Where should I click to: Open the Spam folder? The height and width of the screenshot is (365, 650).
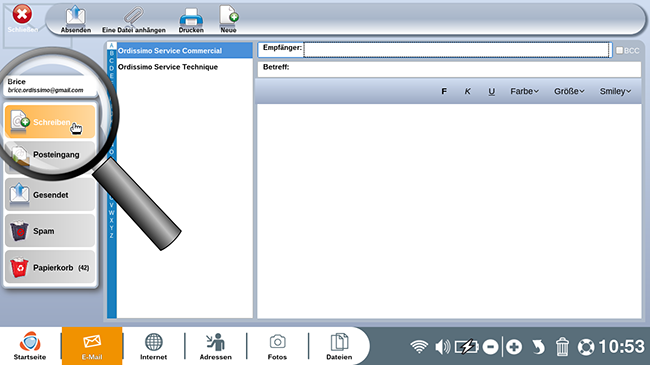pyautogui.click(x=50, y=231)
